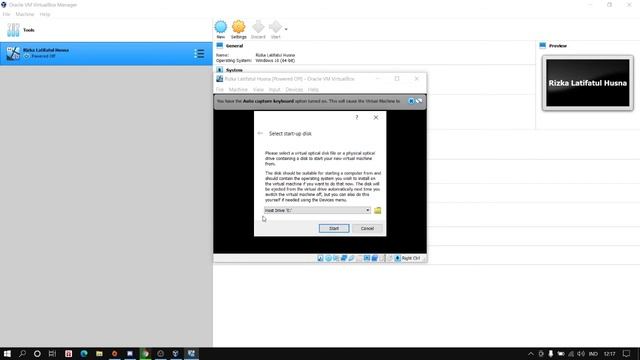Open the notification center icon

pyautogui.click(x=627, y=354)
